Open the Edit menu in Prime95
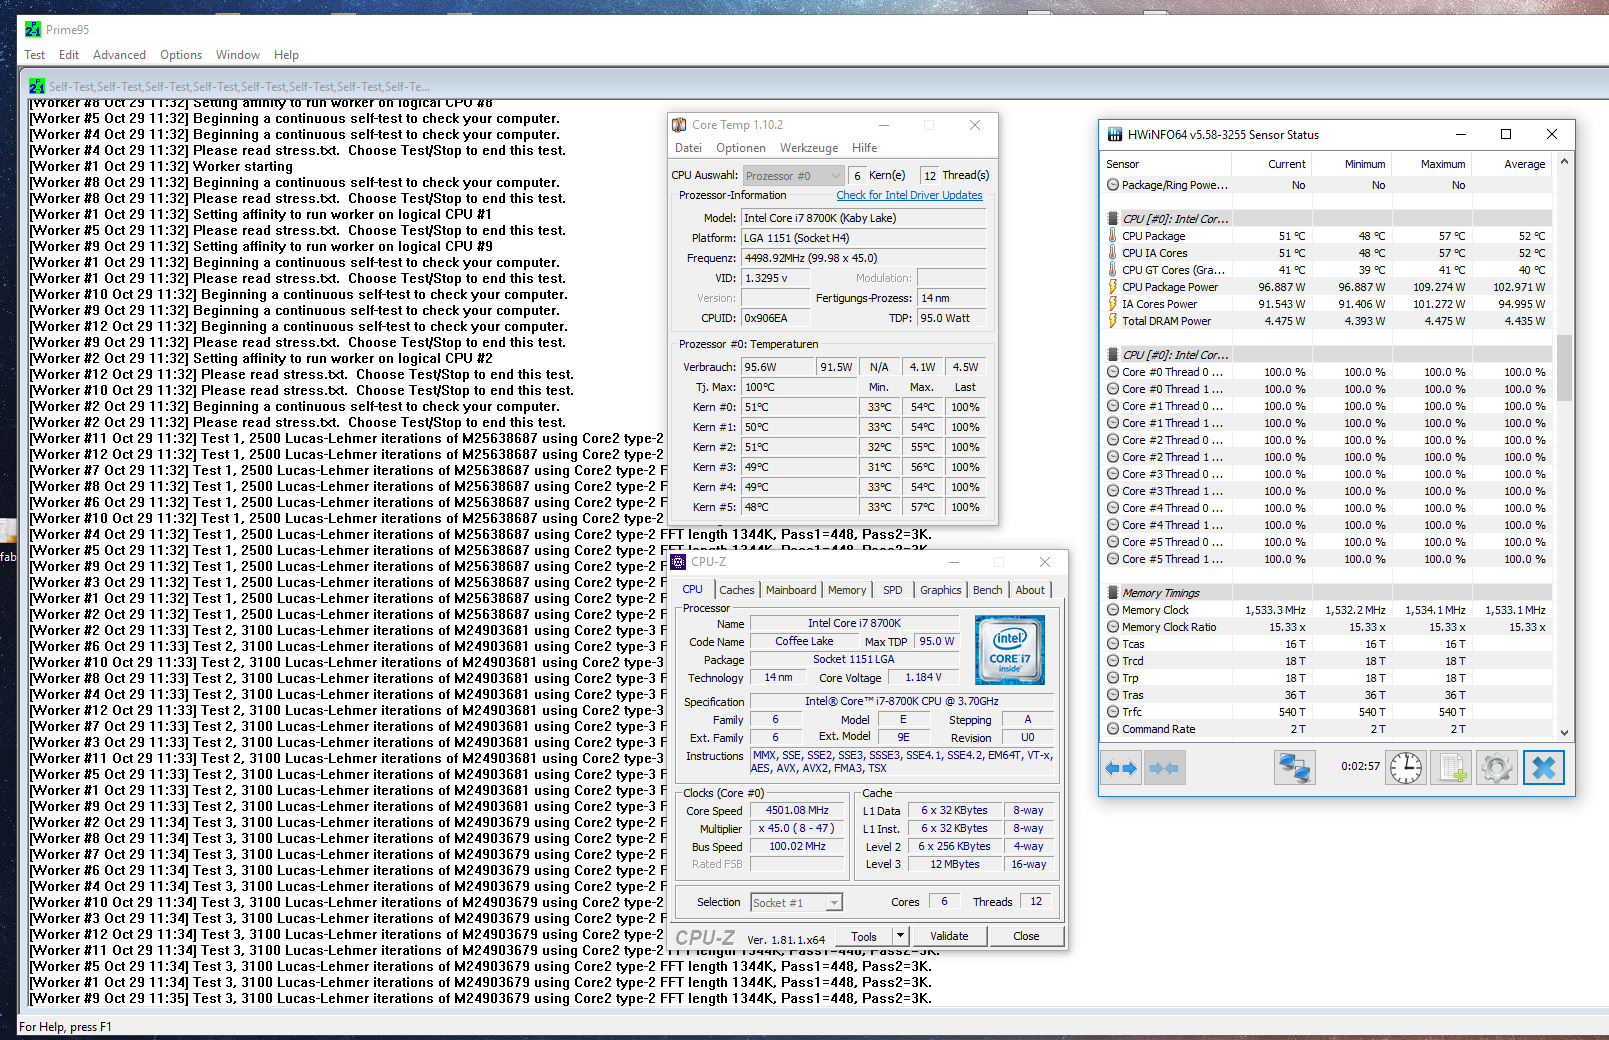Viewport: 1609px width, 1040px height. pos(69,55)
